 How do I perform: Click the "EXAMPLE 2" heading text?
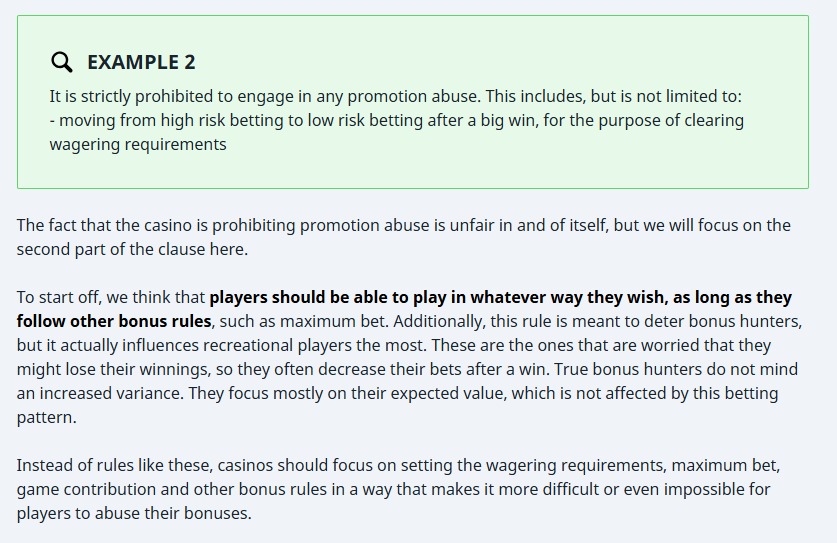141,62
